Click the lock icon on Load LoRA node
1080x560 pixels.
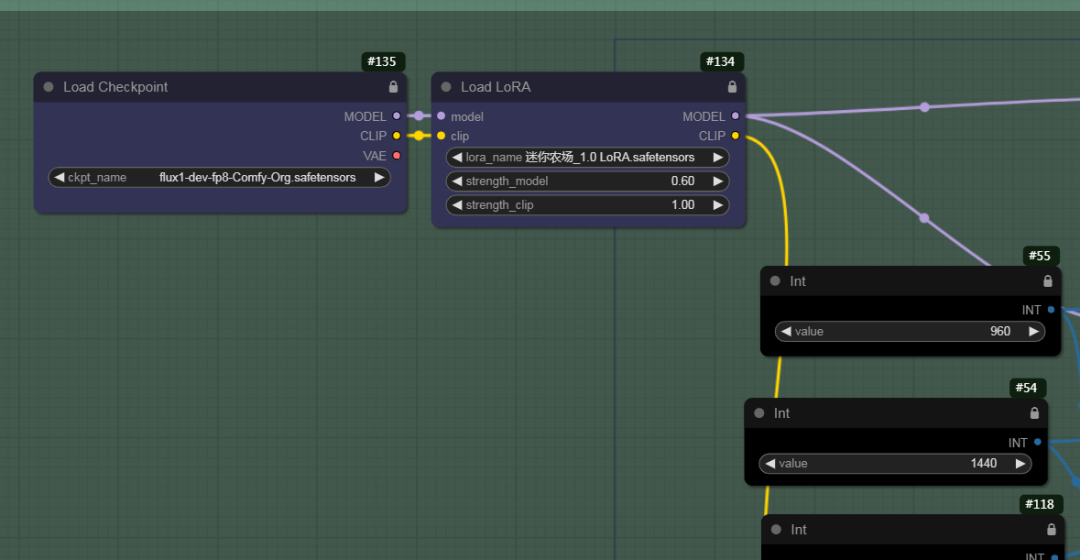tap(732, 87)
